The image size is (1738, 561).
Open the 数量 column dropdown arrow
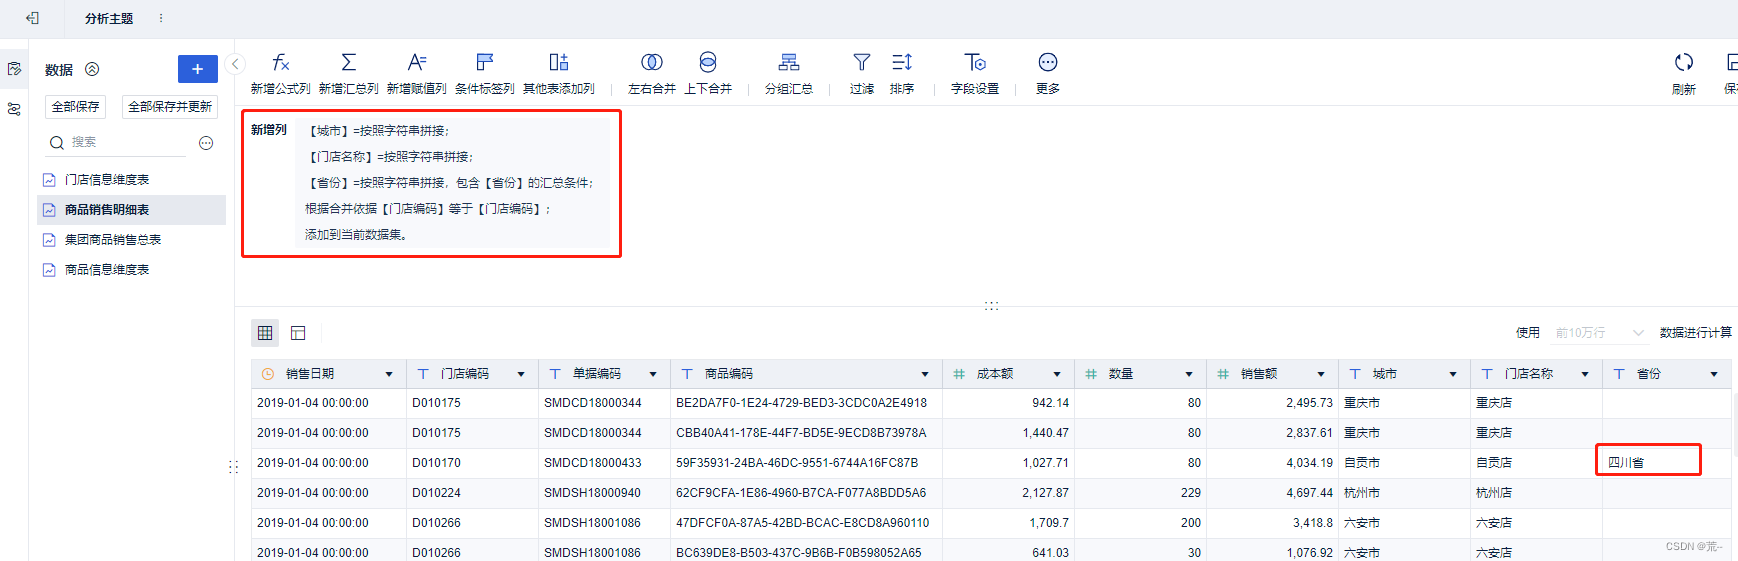tap(1189, 374)
